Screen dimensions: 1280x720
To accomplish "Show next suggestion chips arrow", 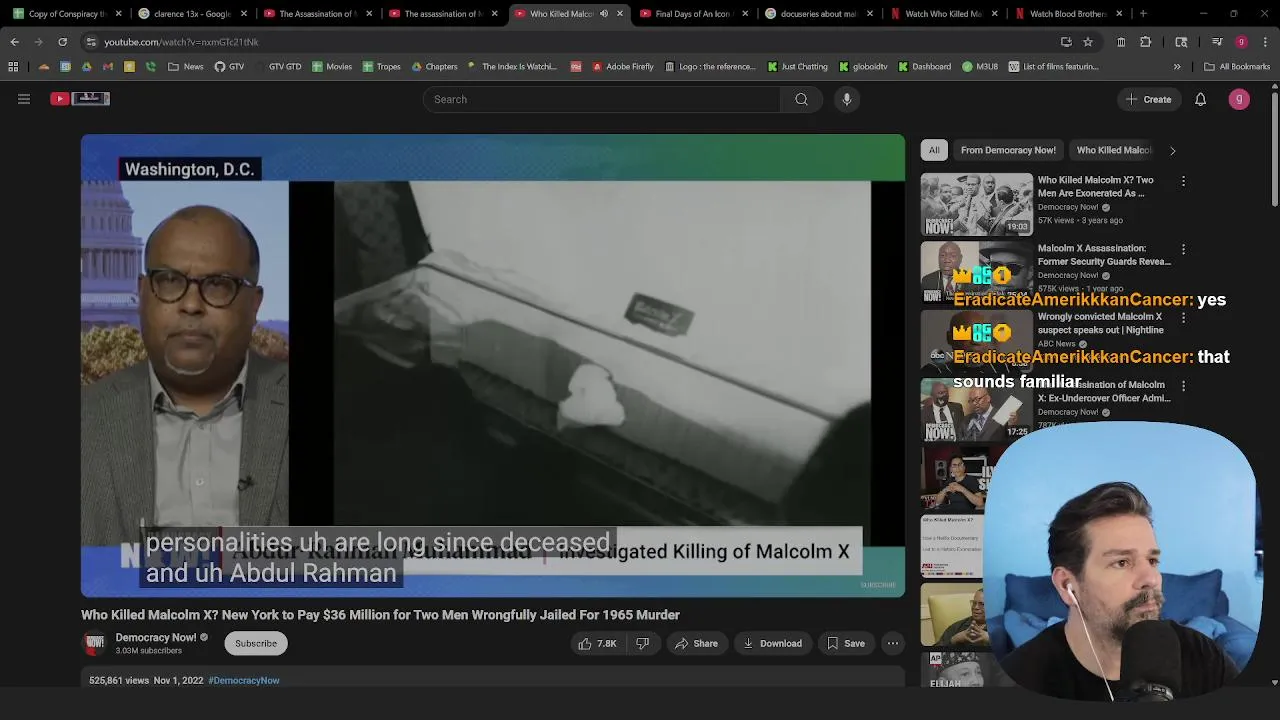I will [1172, 151].
